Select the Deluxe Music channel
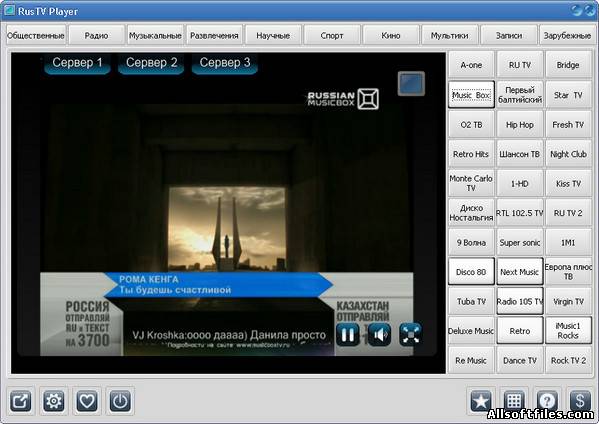 pyautogui.click(x=471, y=331)
